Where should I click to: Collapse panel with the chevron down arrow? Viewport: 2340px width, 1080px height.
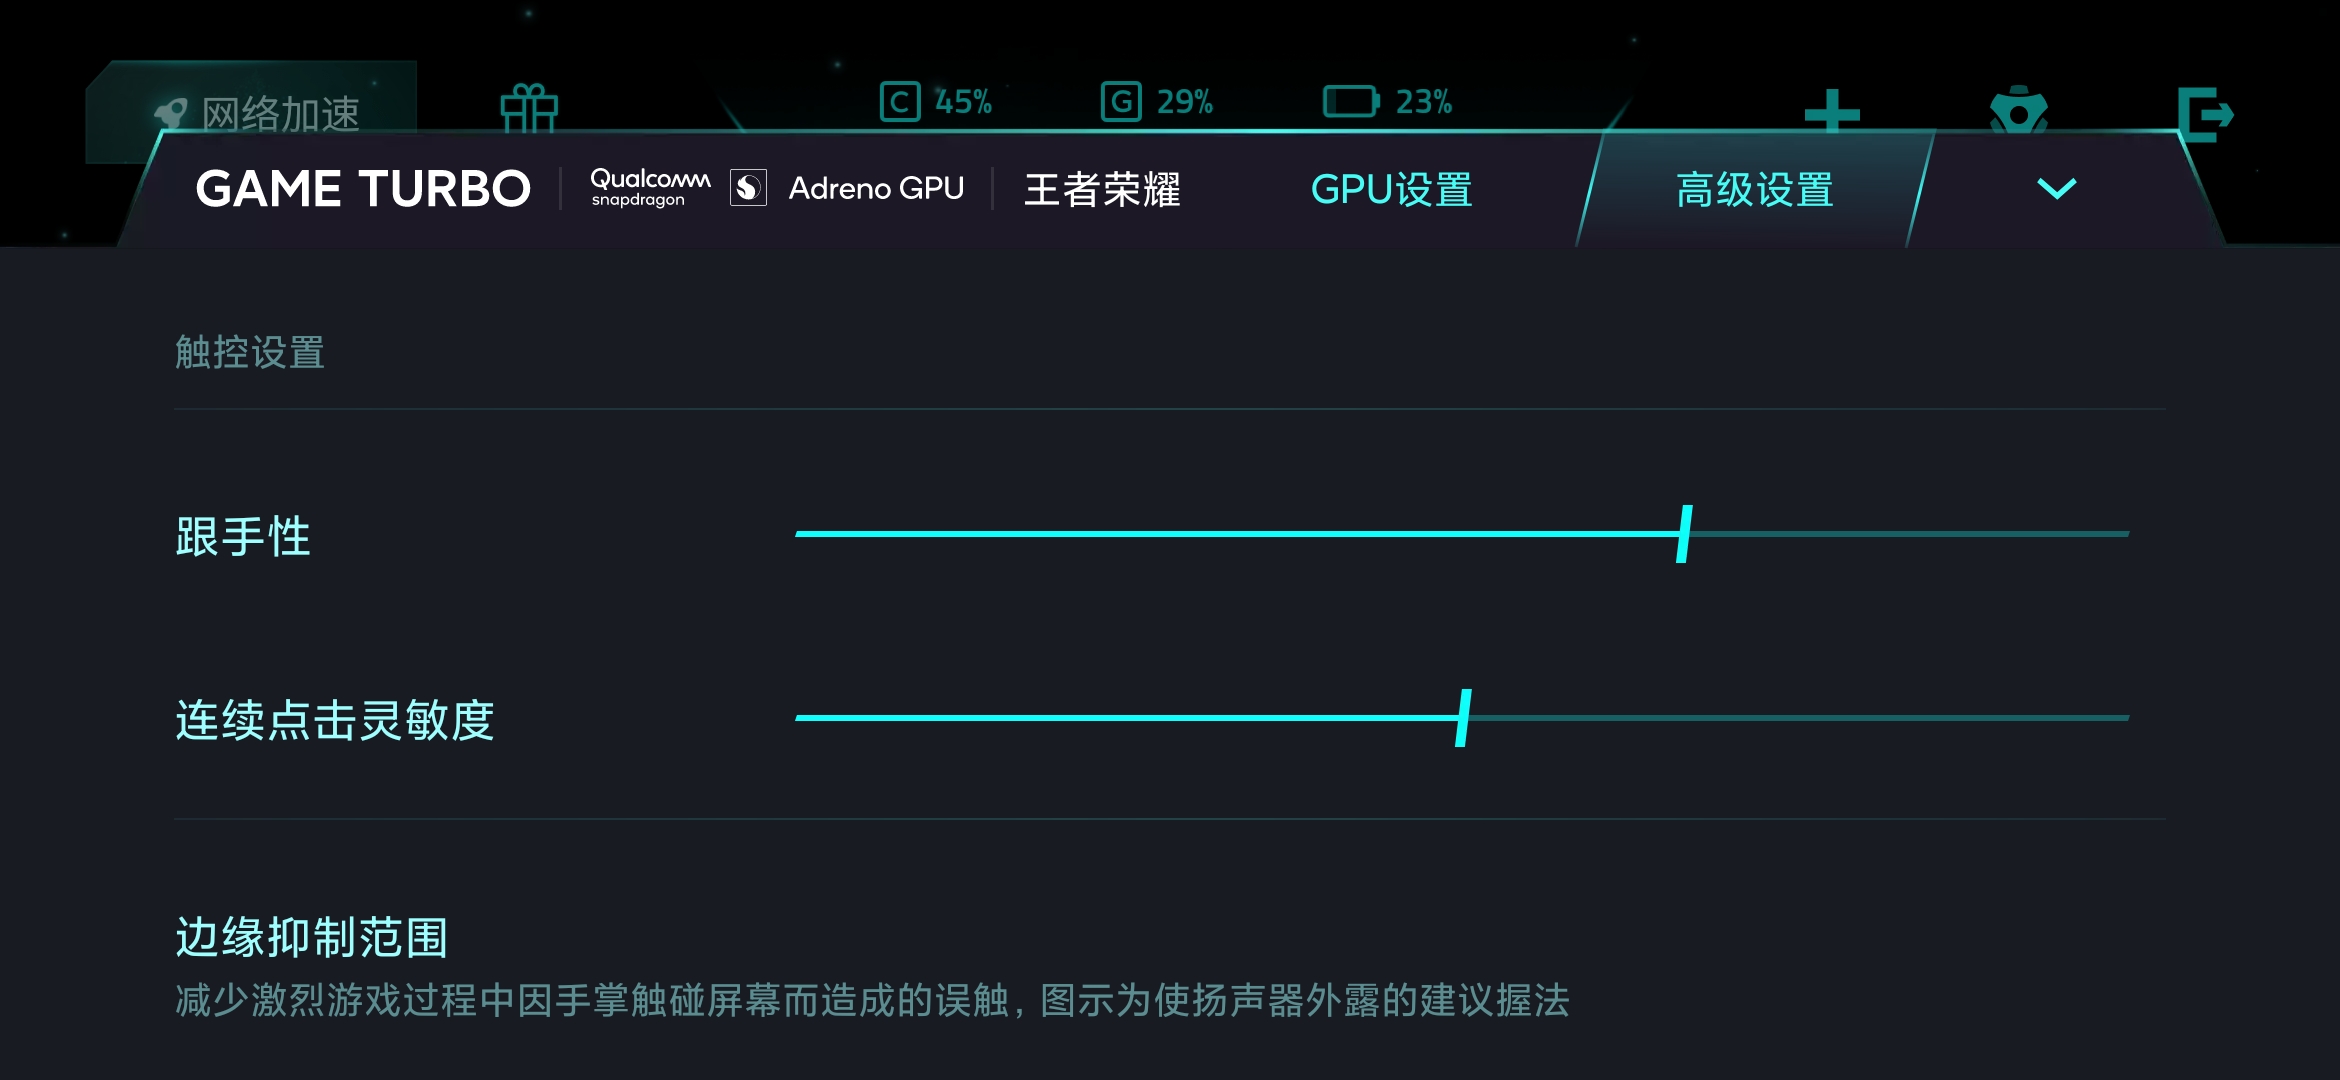click(x=2057, y=188)
